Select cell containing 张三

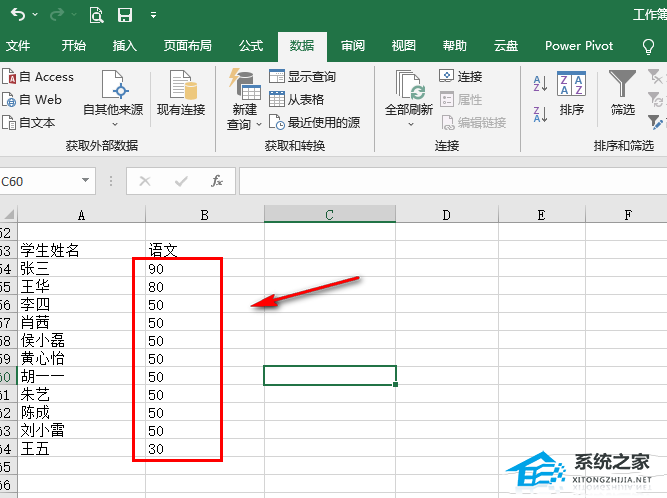click(80, 268)
